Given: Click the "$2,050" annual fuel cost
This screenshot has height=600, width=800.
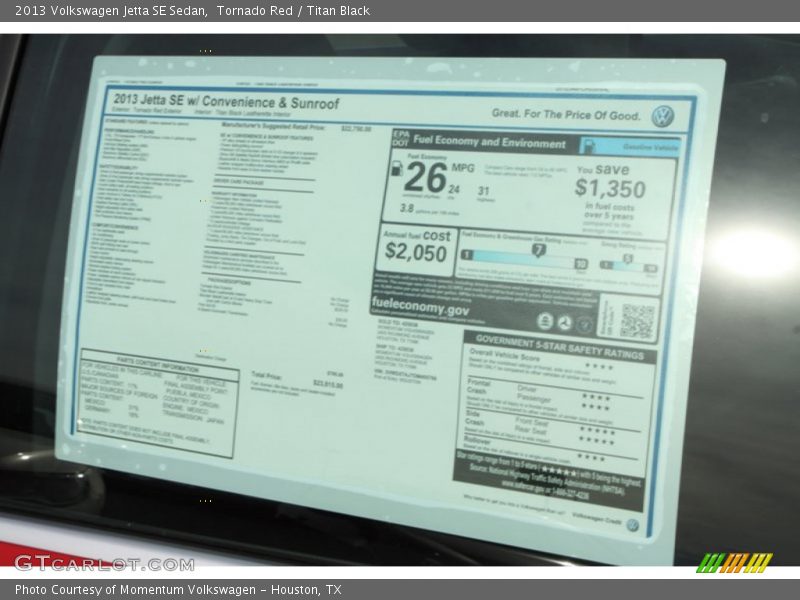Looking at the screenshot, I should (x=416, y=252).
